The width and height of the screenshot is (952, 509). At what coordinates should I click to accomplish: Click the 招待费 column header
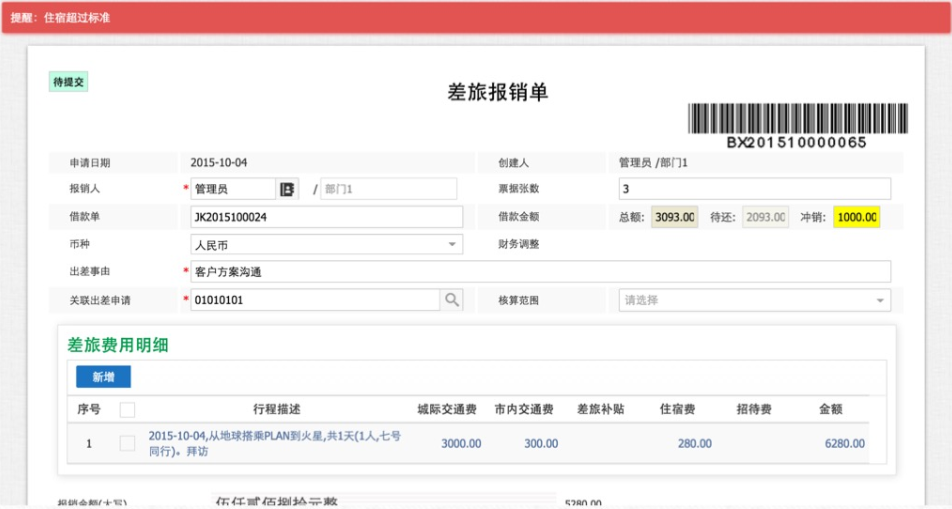click(754, 409)
